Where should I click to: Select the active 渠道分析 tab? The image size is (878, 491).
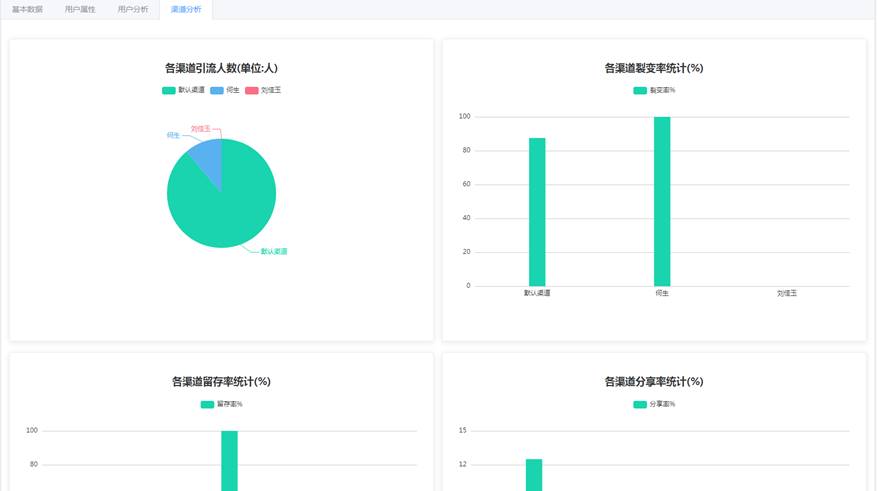point(186,10)
